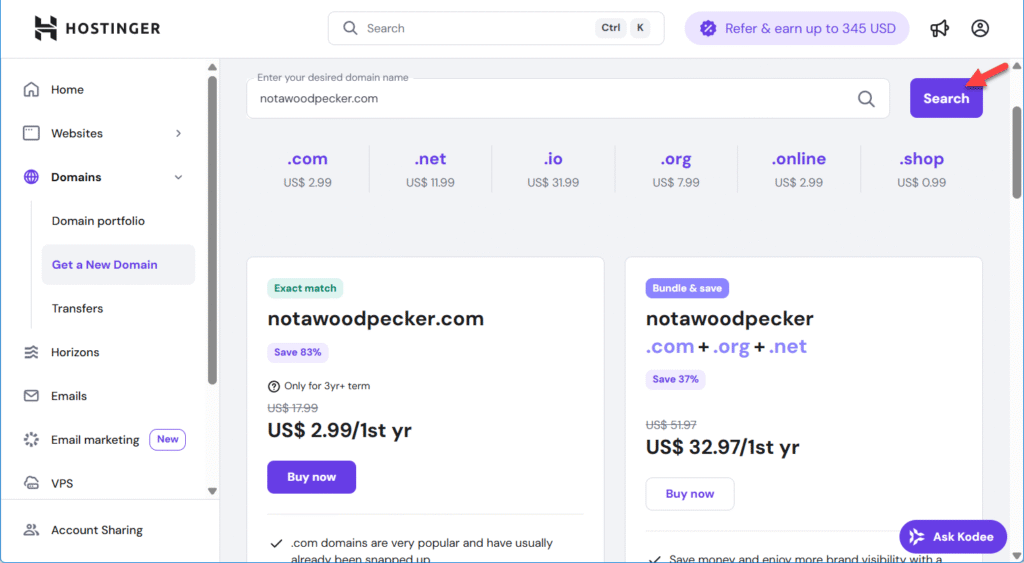Image resolution: width=1024 pixels, height=563 pixels.
Task: Click the Domains globe icon
Action: (x=31, y=177)
